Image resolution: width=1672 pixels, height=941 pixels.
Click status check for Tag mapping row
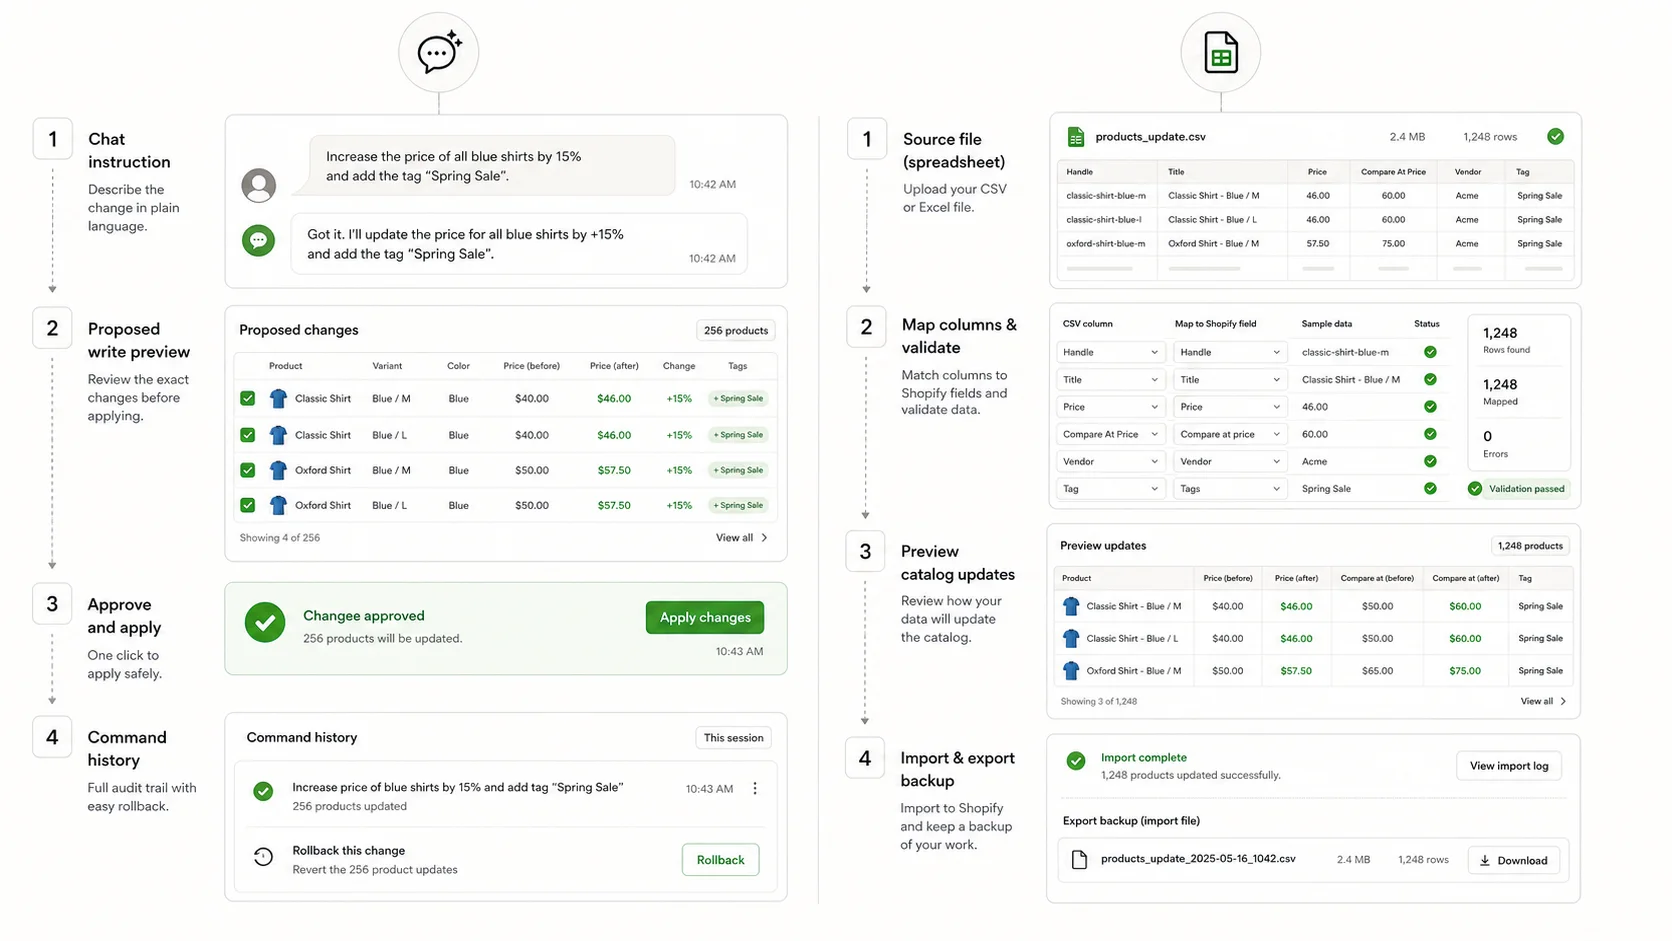[1430, 489]
